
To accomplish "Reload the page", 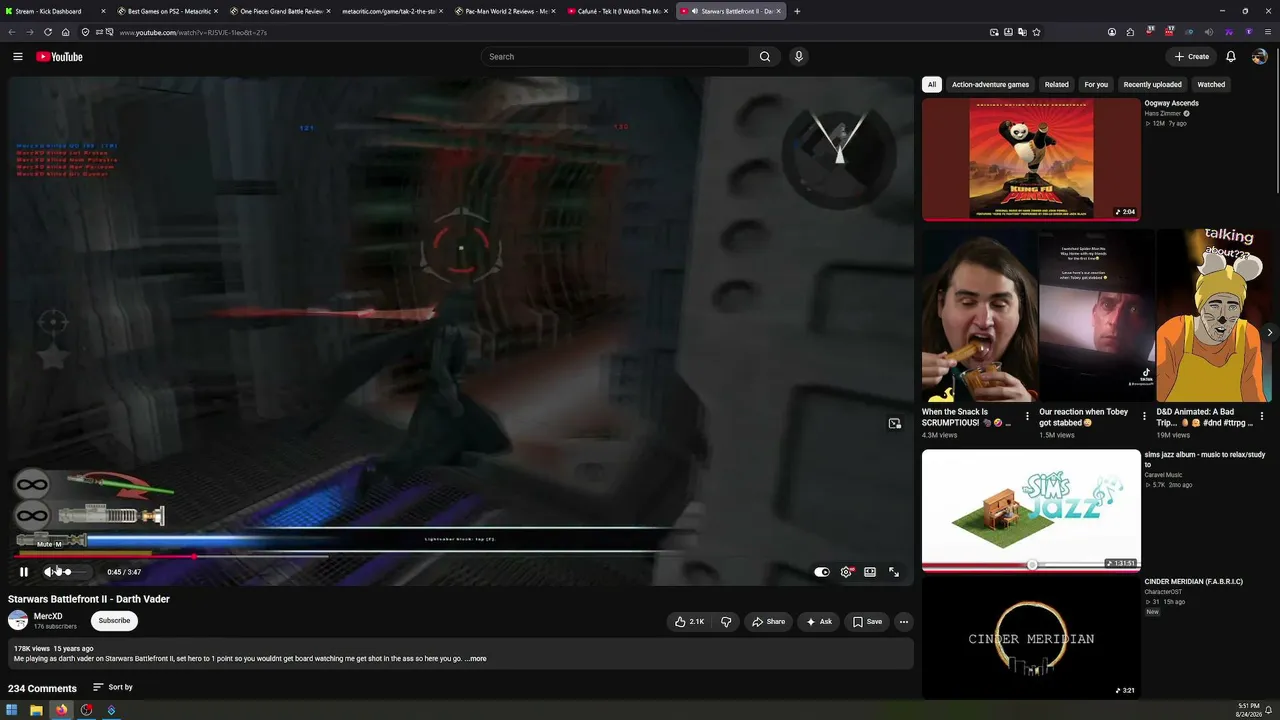I will point(47,32).
